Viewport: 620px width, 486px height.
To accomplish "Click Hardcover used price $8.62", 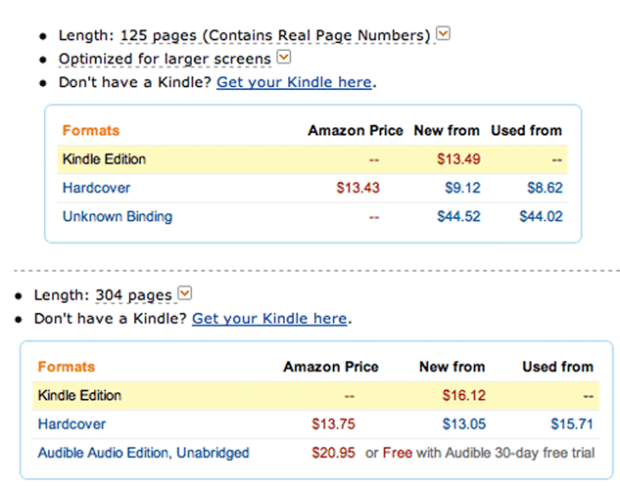I will [544, 187].
